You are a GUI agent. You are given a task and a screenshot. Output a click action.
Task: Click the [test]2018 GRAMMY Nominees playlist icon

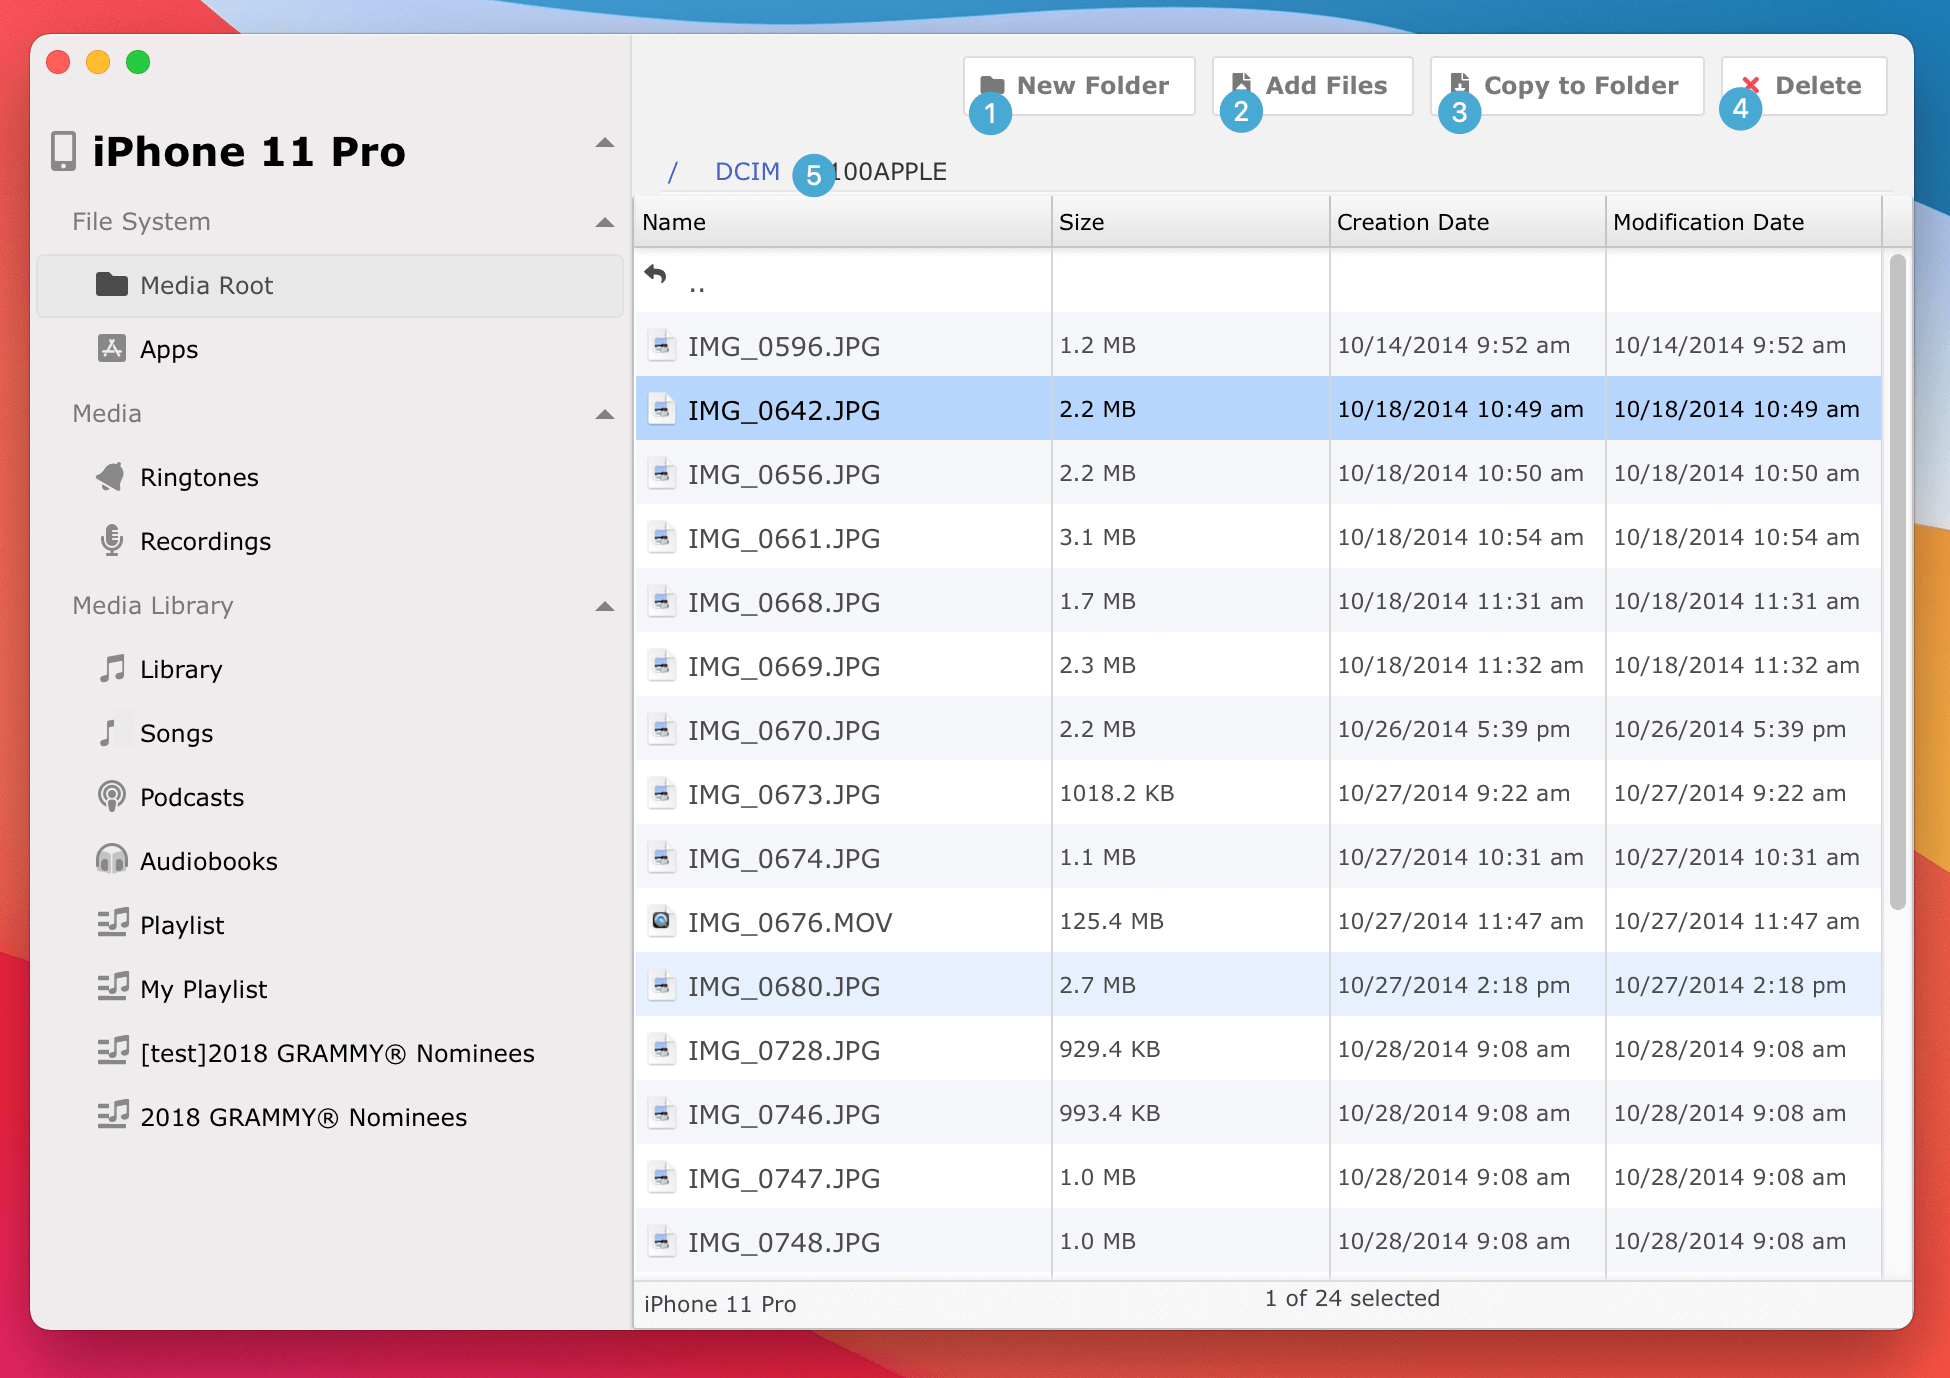(112, 1051)
